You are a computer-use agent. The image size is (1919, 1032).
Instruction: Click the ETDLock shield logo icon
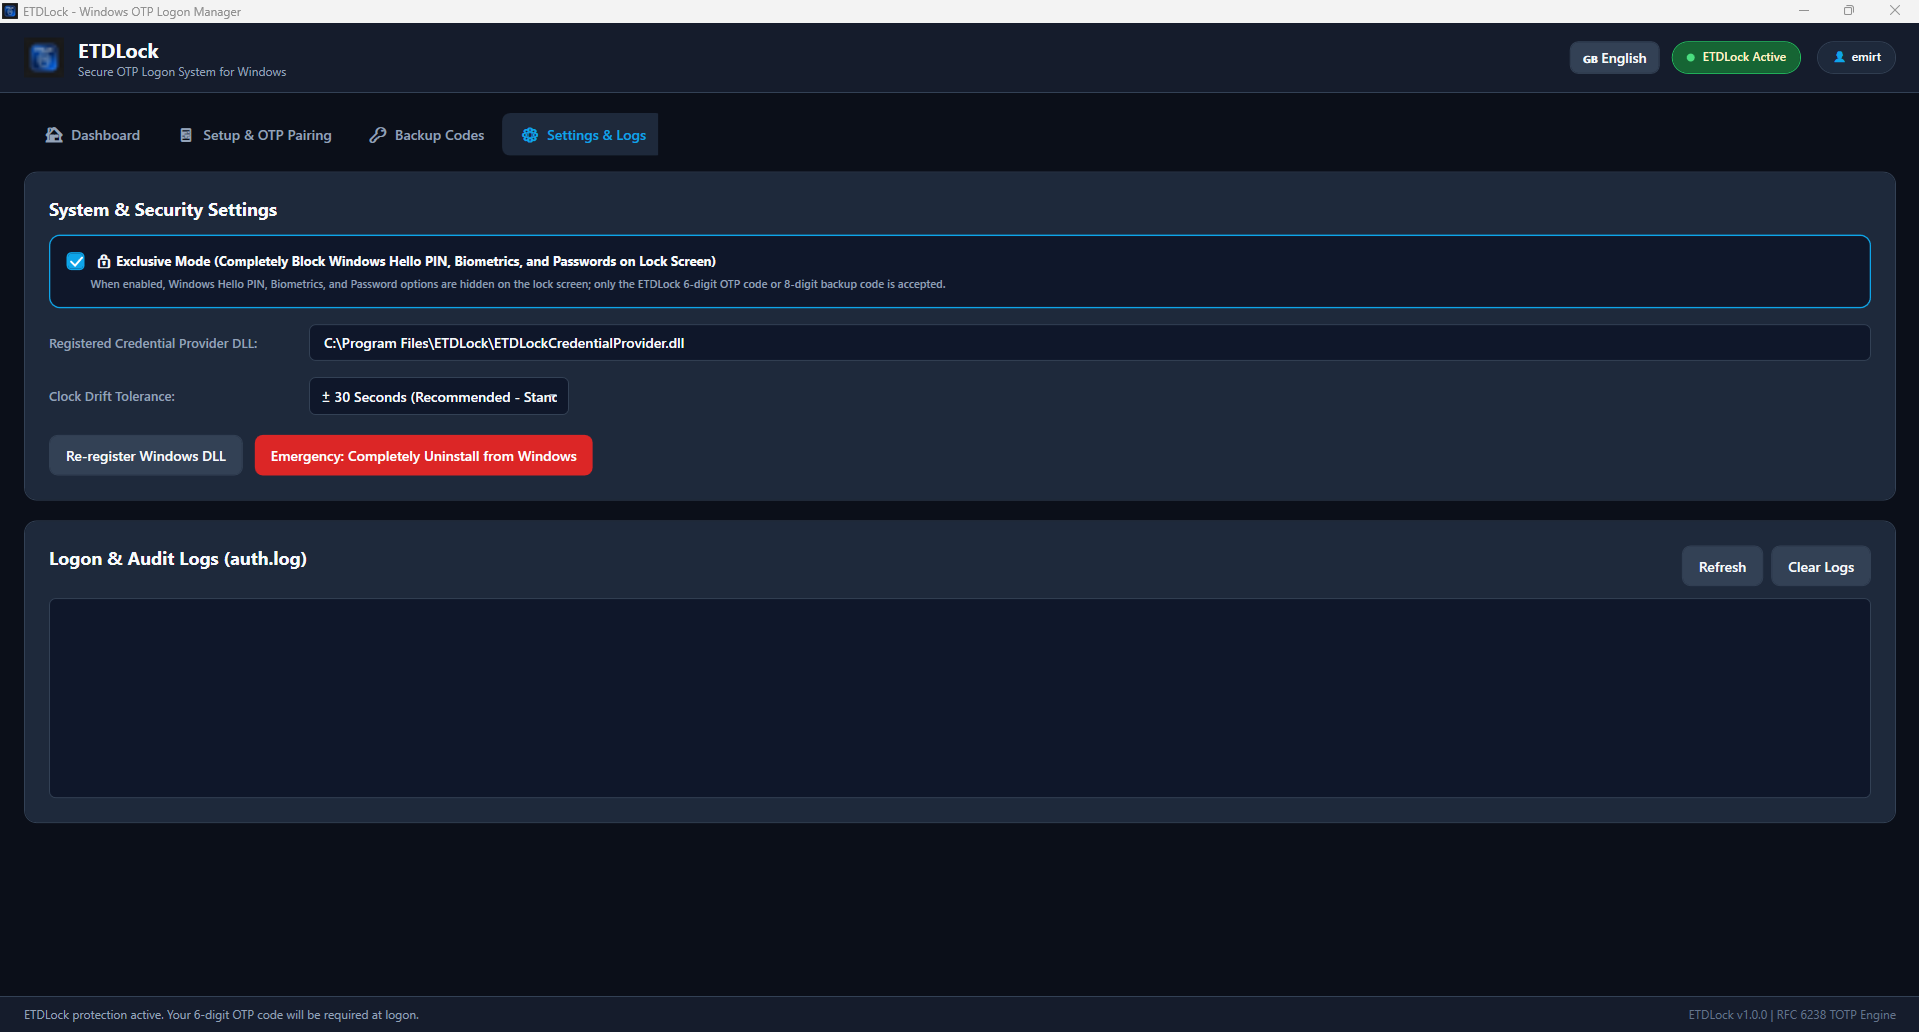[x=44, y=58]
